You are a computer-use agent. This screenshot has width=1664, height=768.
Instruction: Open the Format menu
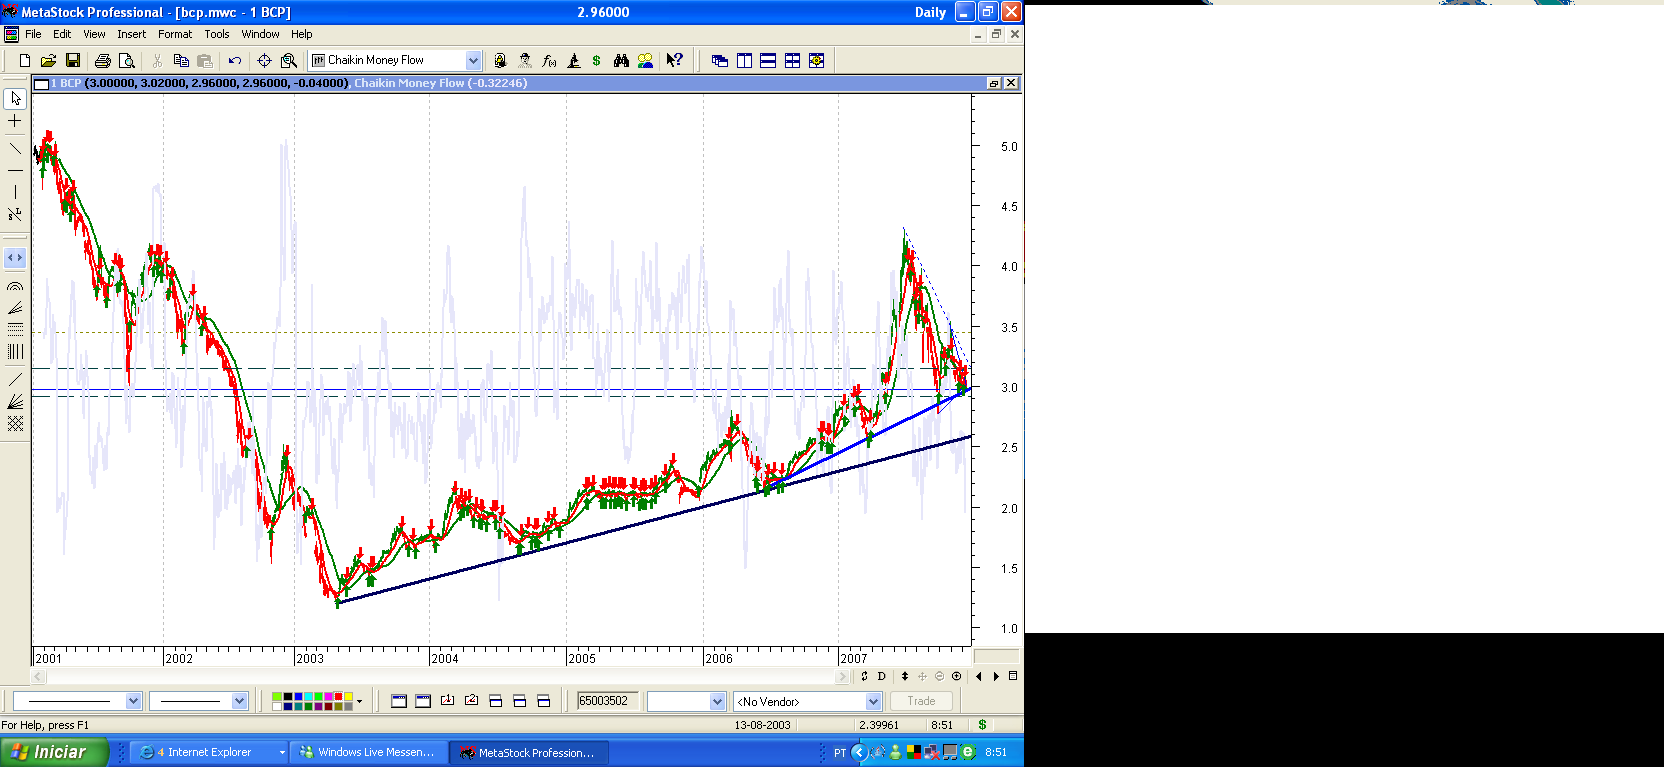coord(175,34)
